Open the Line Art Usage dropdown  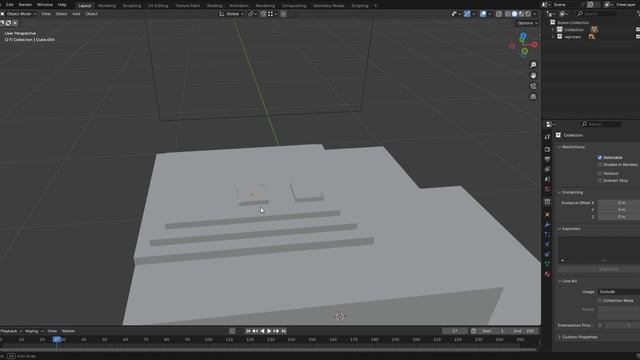619,291
